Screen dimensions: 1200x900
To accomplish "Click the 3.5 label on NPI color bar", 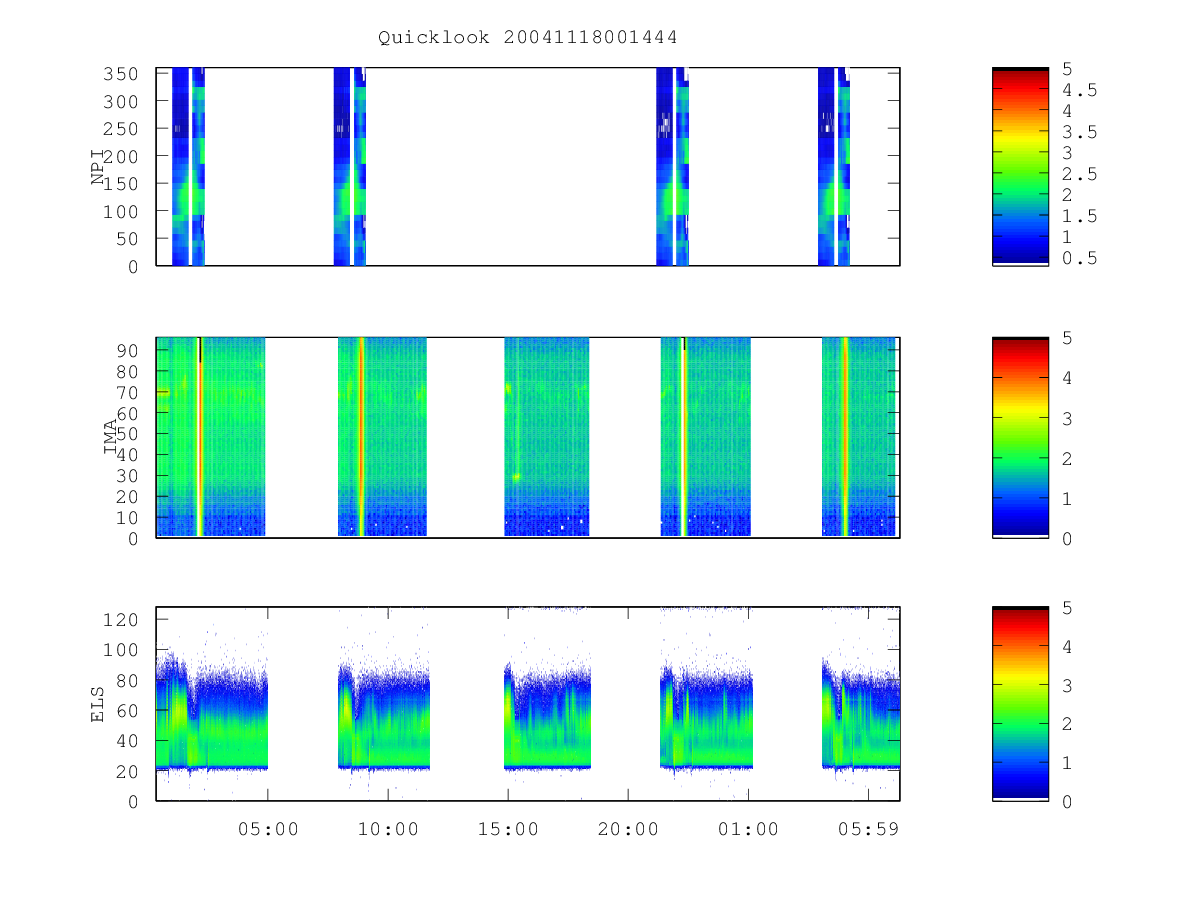I will (1080, 132).
